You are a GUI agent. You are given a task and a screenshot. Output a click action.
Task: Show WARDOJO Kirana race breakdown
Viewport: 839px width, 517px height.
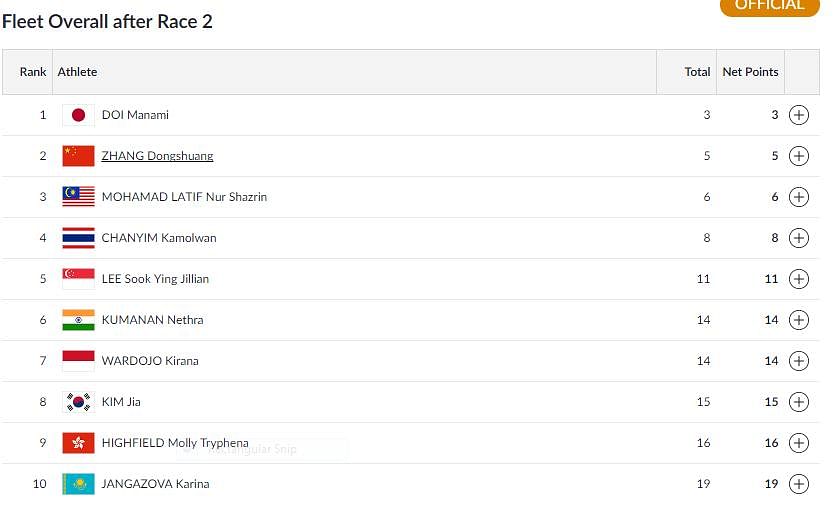click(x=798, y=361)
